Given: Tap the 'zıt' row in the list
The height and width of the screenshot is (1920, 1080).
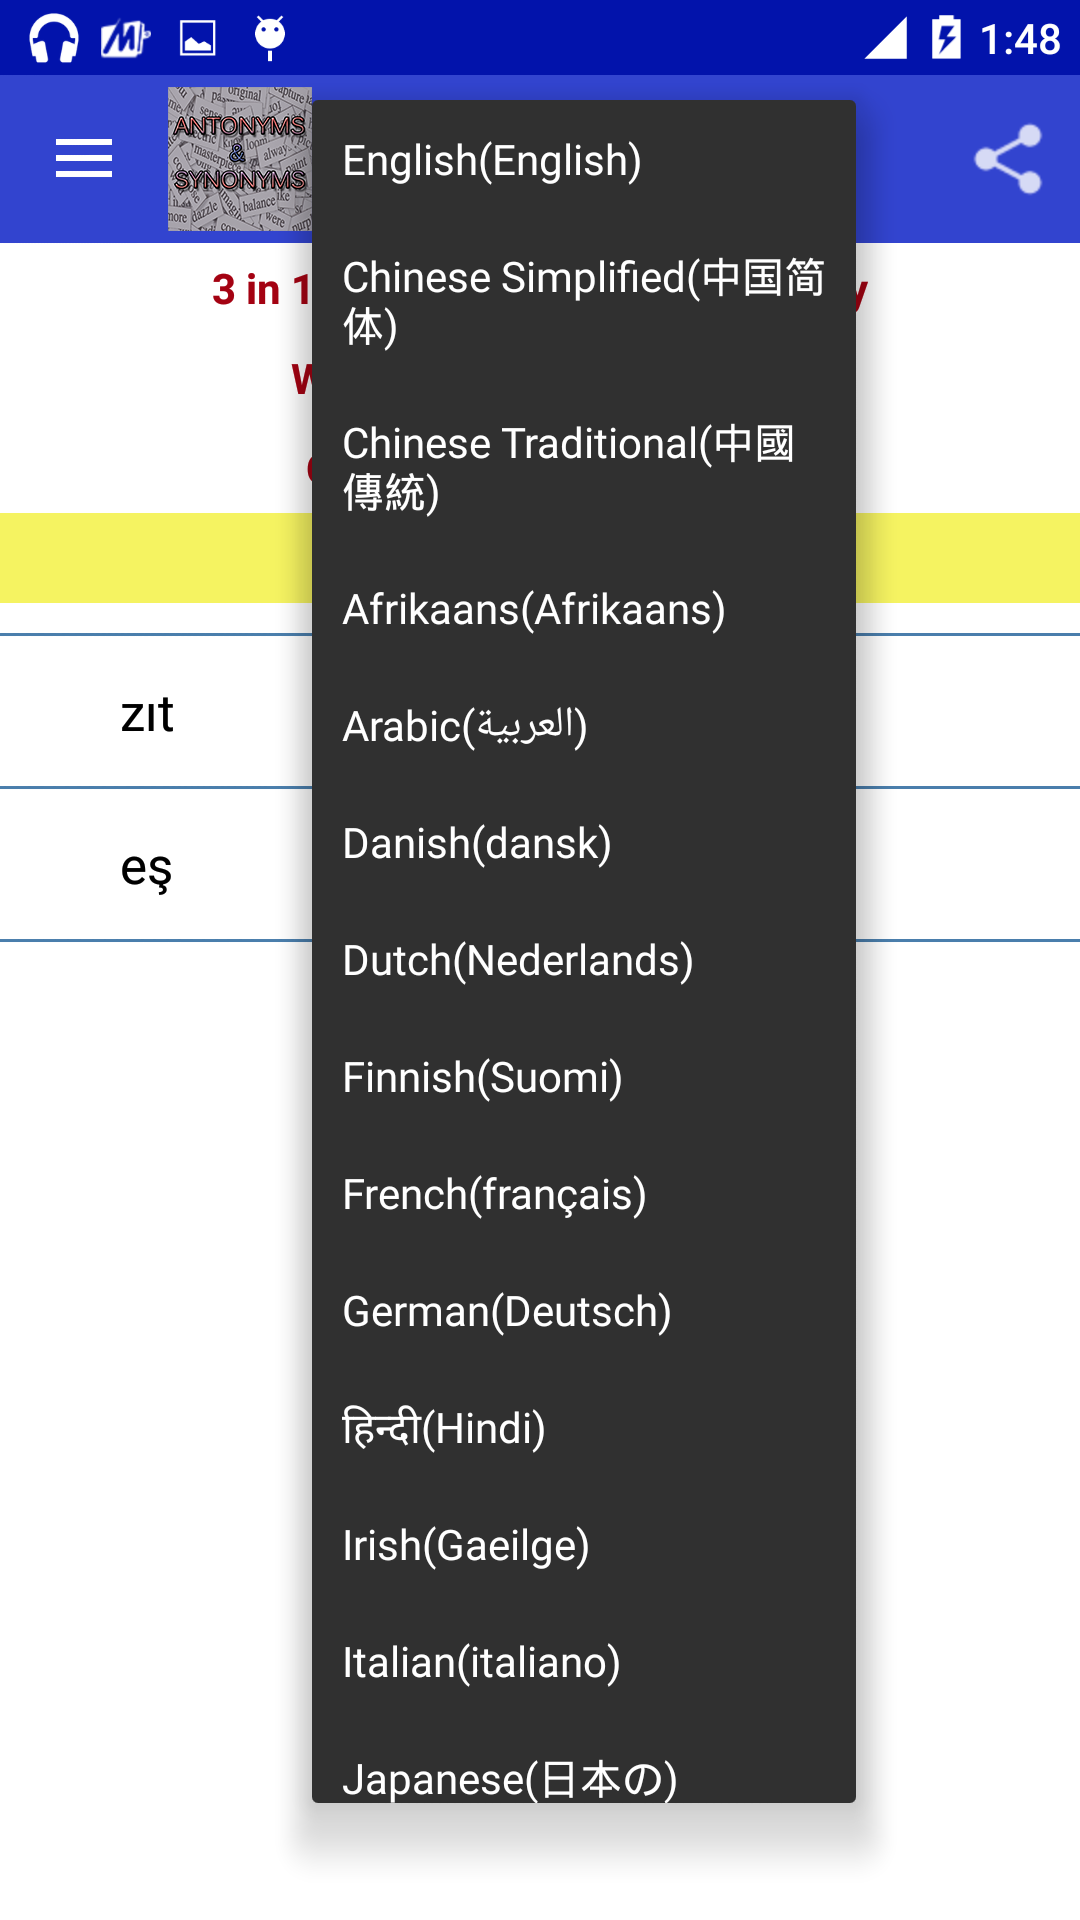Looking at the screenshot, I should [x=156, y=712].
